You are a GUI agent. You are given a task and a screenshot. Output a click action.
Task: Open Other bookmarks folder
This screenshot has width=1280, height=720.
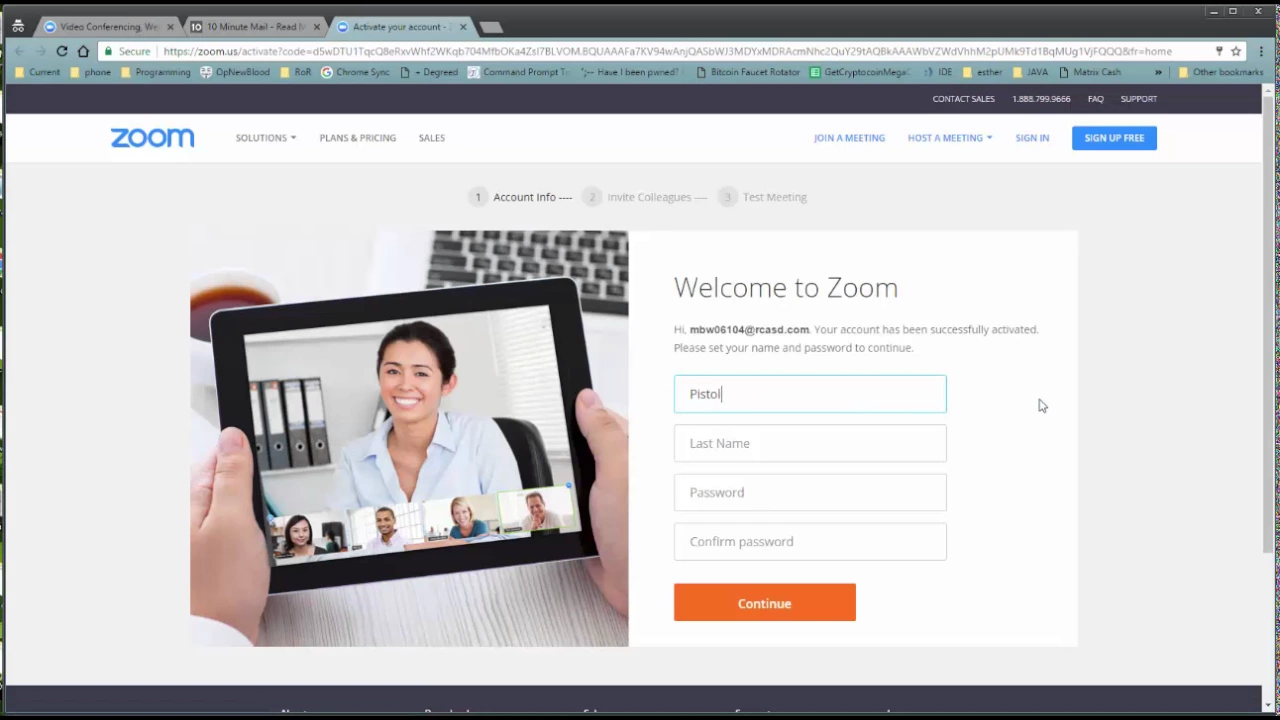(1221, 72)
